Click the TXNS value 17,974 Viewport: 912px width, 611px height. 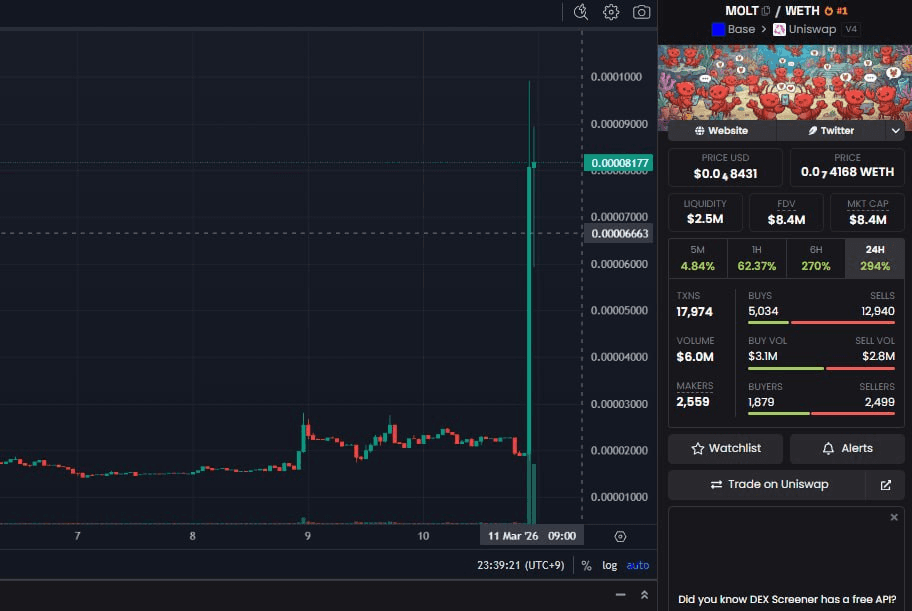(x=694, y=312)
